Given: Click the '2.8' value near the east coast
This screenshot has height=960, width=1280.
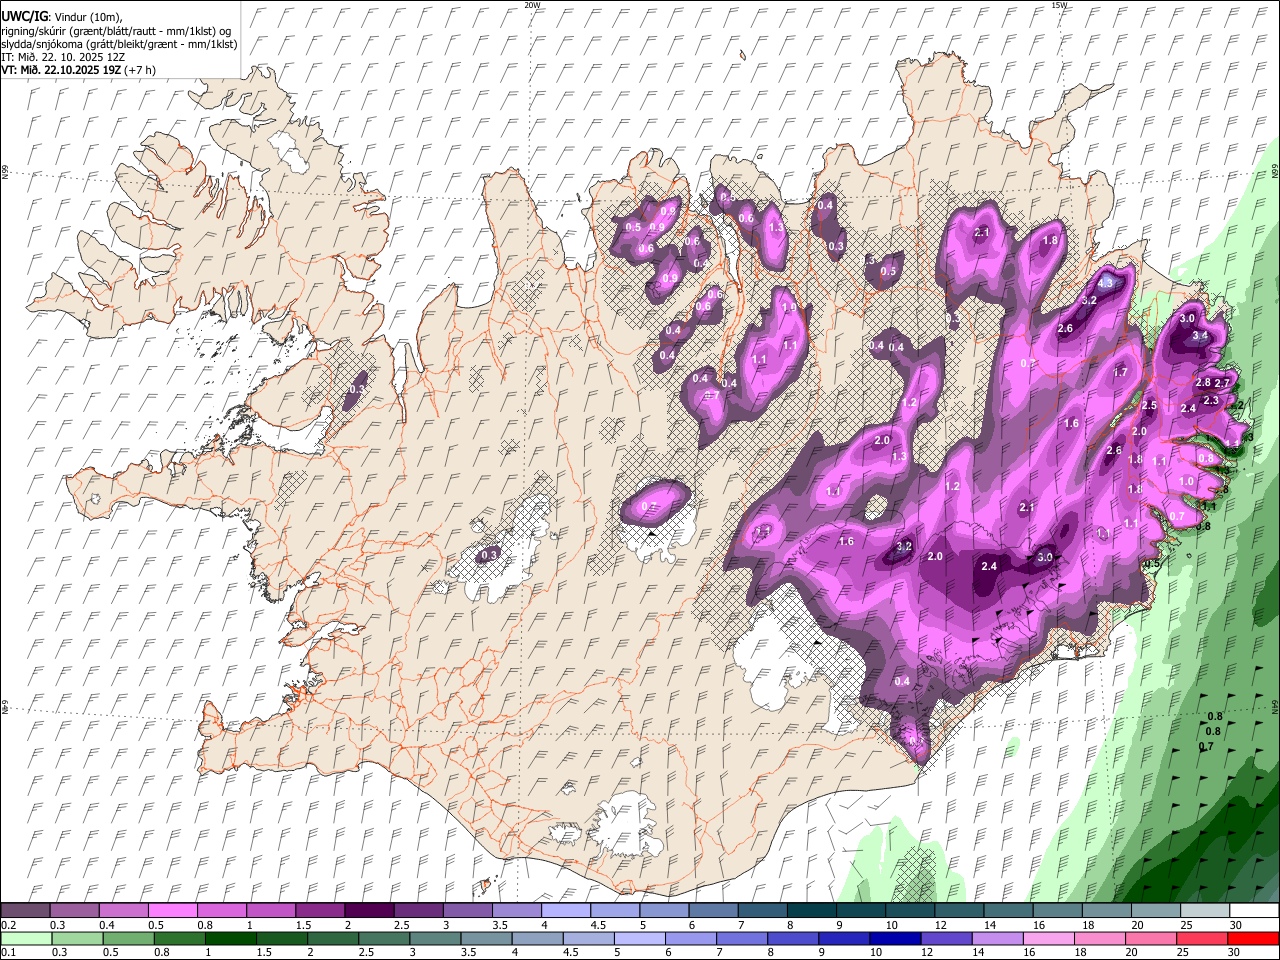Looking at the screenshot, I should click(x=1203, y=383).
